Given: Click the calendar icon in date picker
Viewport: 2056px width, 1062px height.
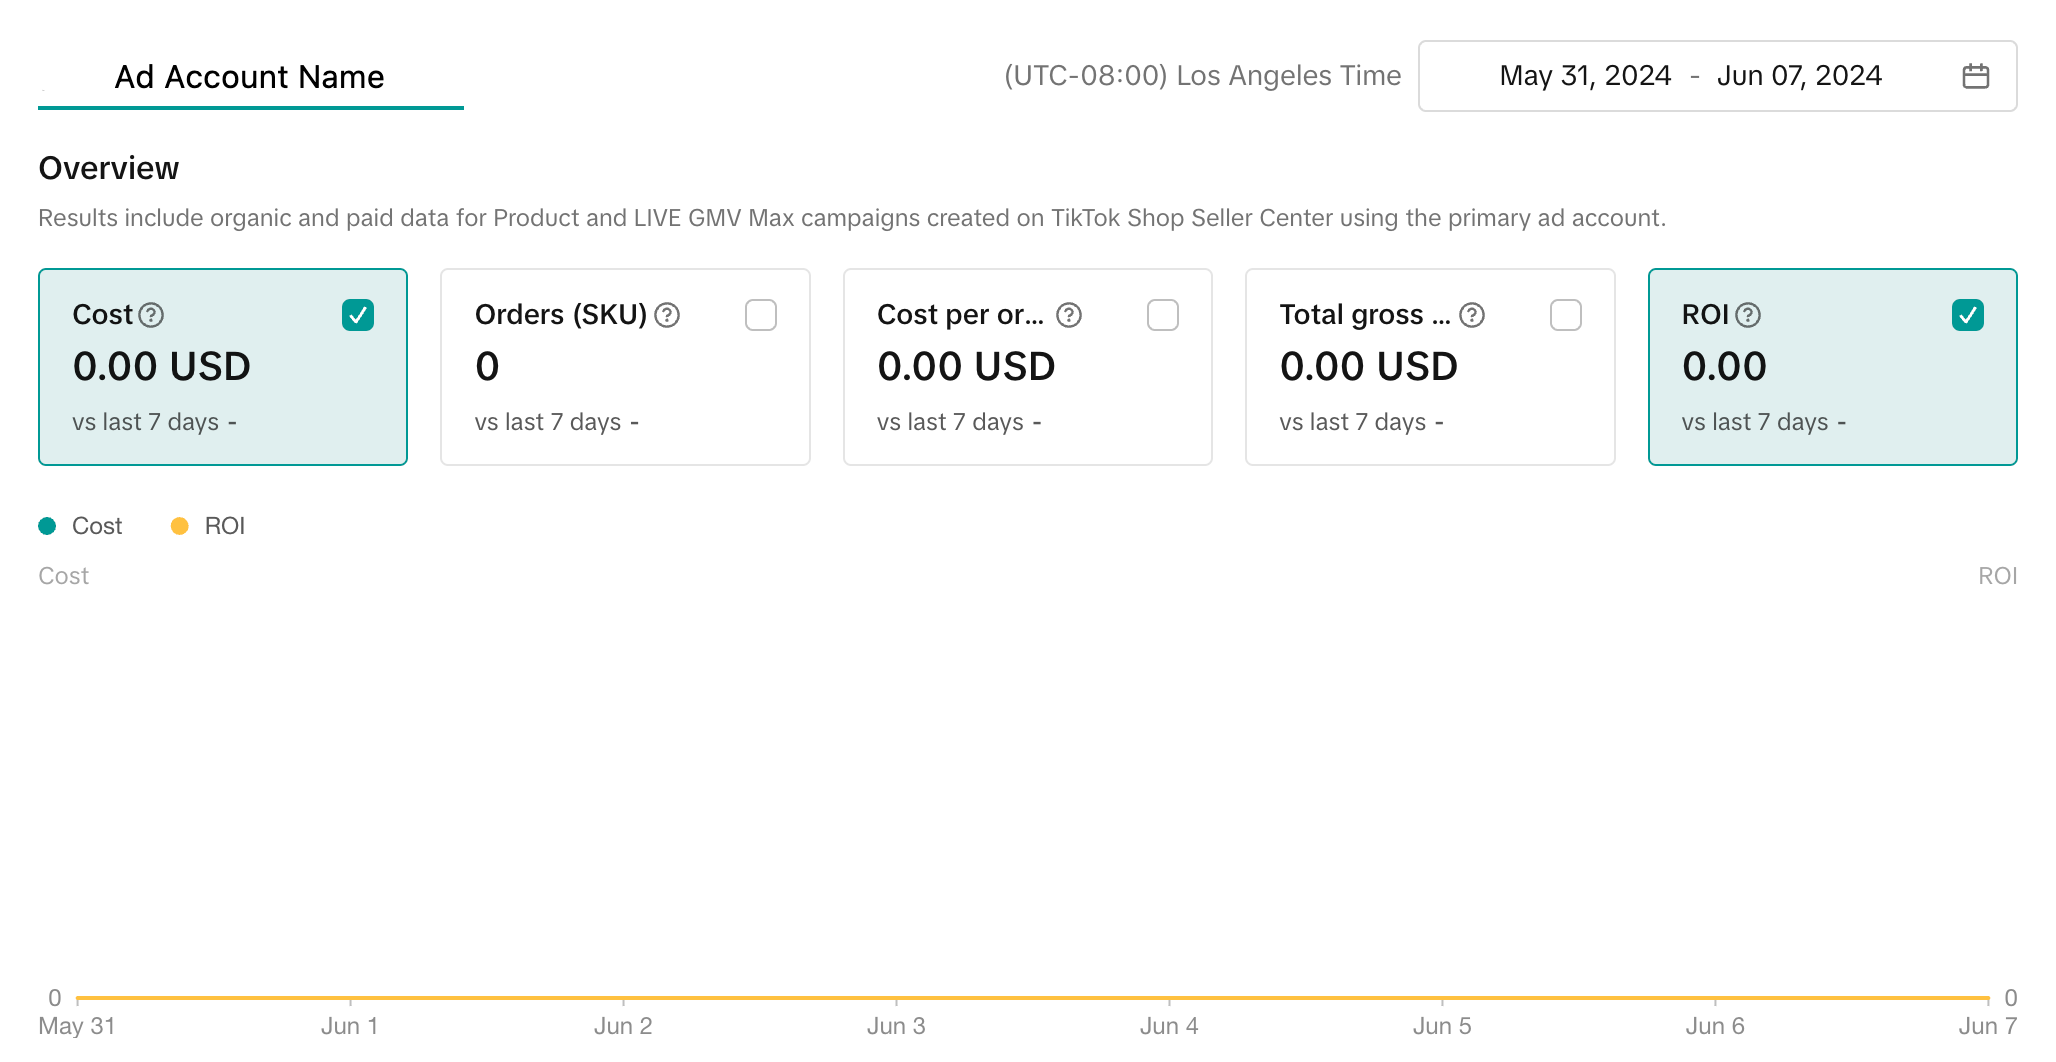Looking at the screenshot, I should [1975, 76].
